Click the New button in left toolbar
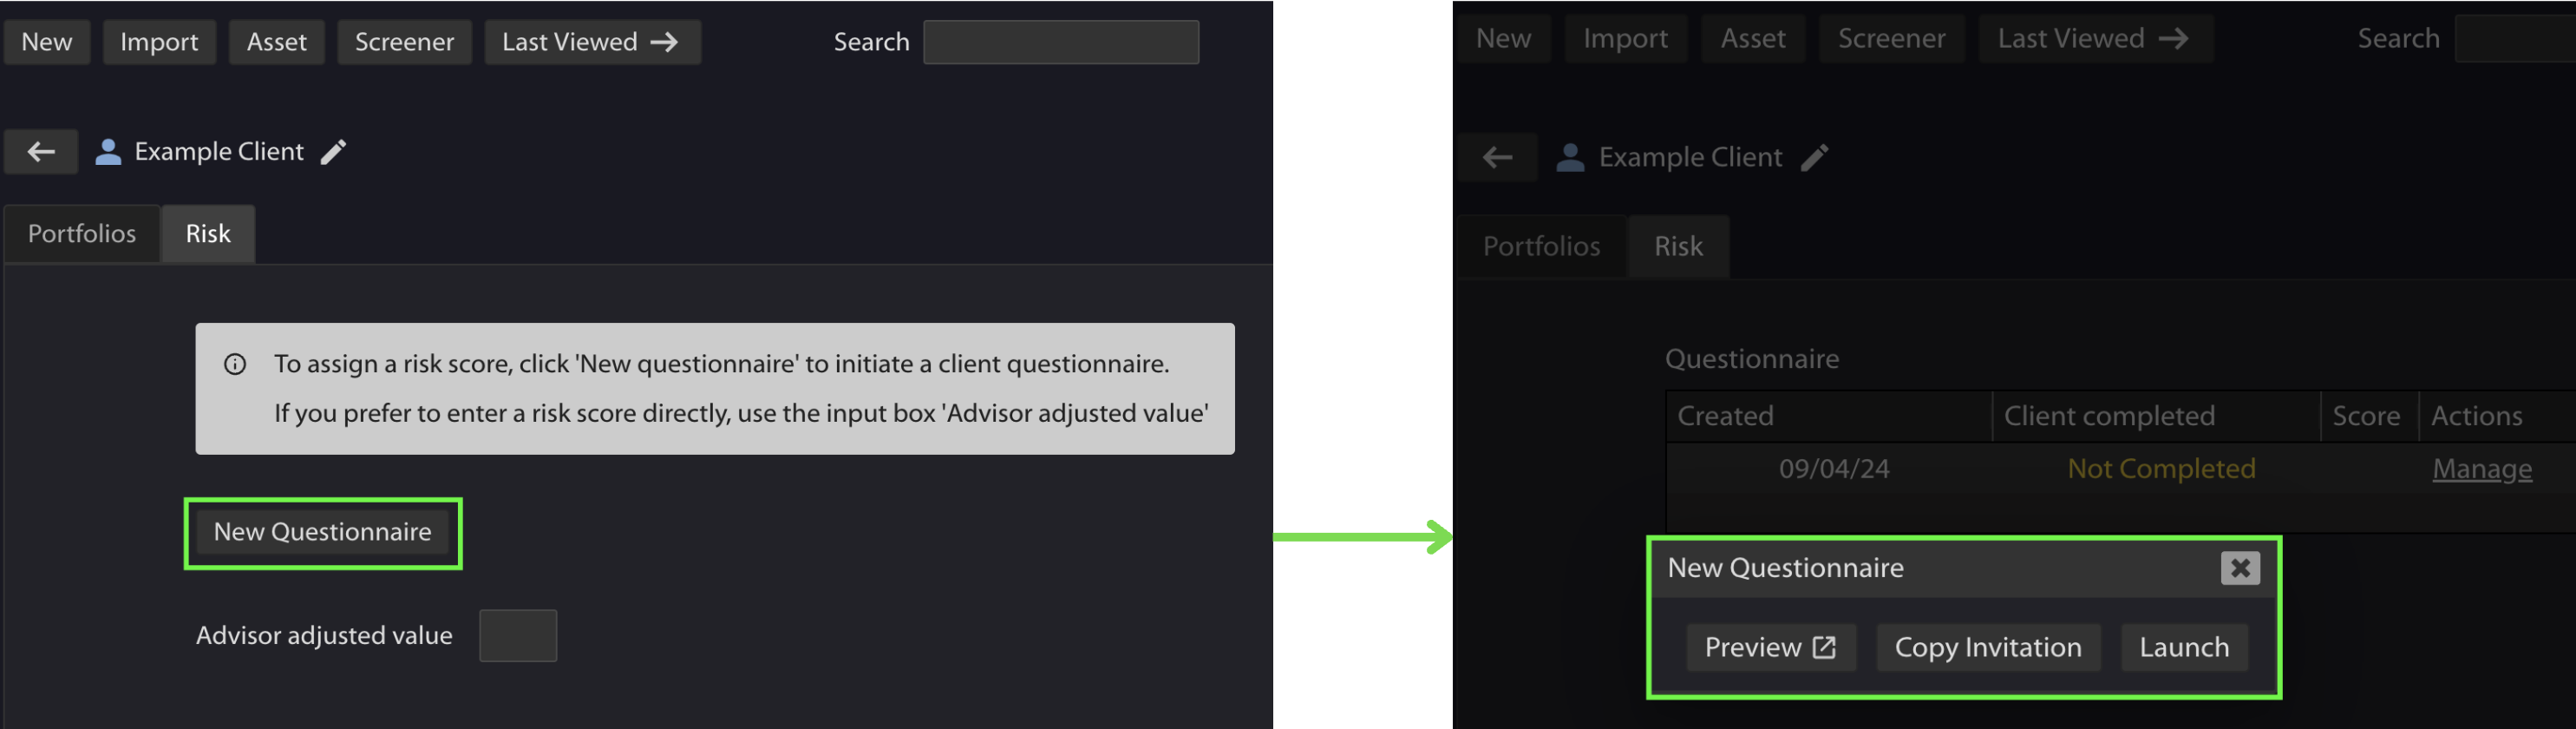2576x729 pixels. tap(47, 42)
